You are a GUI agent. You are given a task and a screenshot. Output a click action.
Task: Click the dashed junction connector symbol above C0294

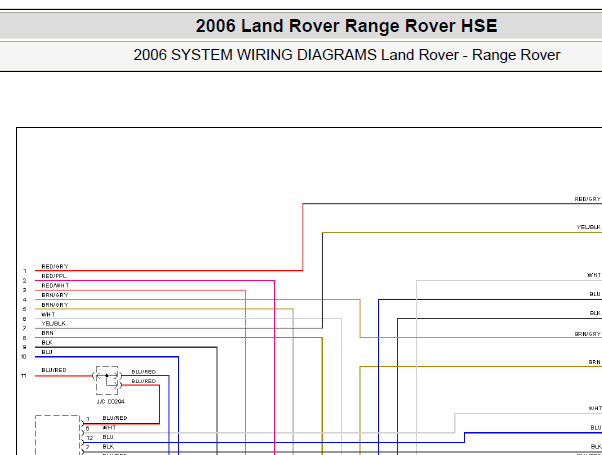(107, 381)
